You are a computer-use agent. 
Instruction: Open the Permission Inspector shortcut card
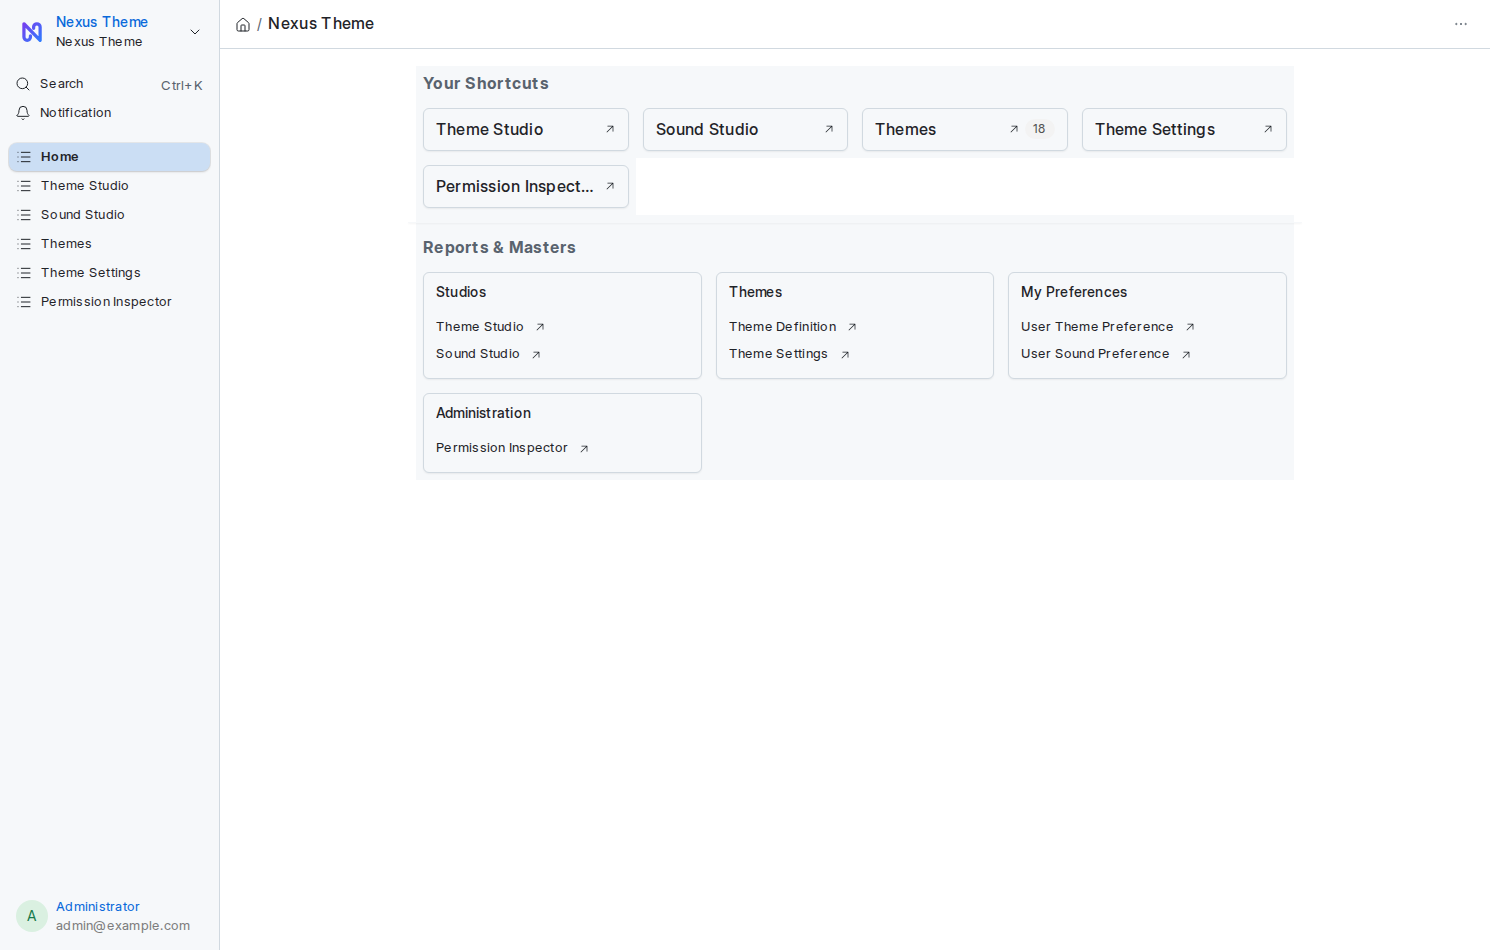click(x=526, y=187)
